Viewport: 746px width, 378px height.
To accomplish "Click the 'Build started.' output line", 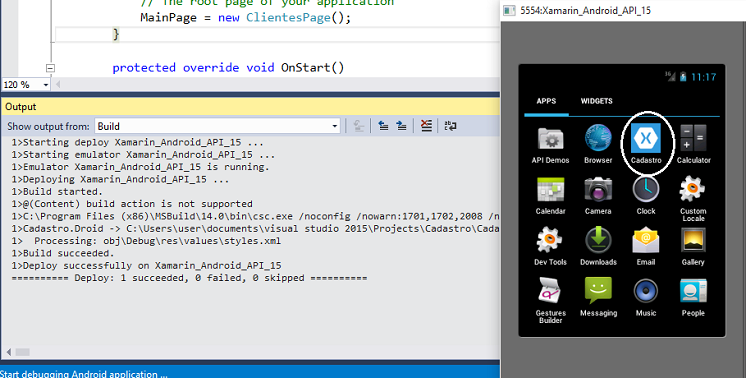I will [57, 191].
